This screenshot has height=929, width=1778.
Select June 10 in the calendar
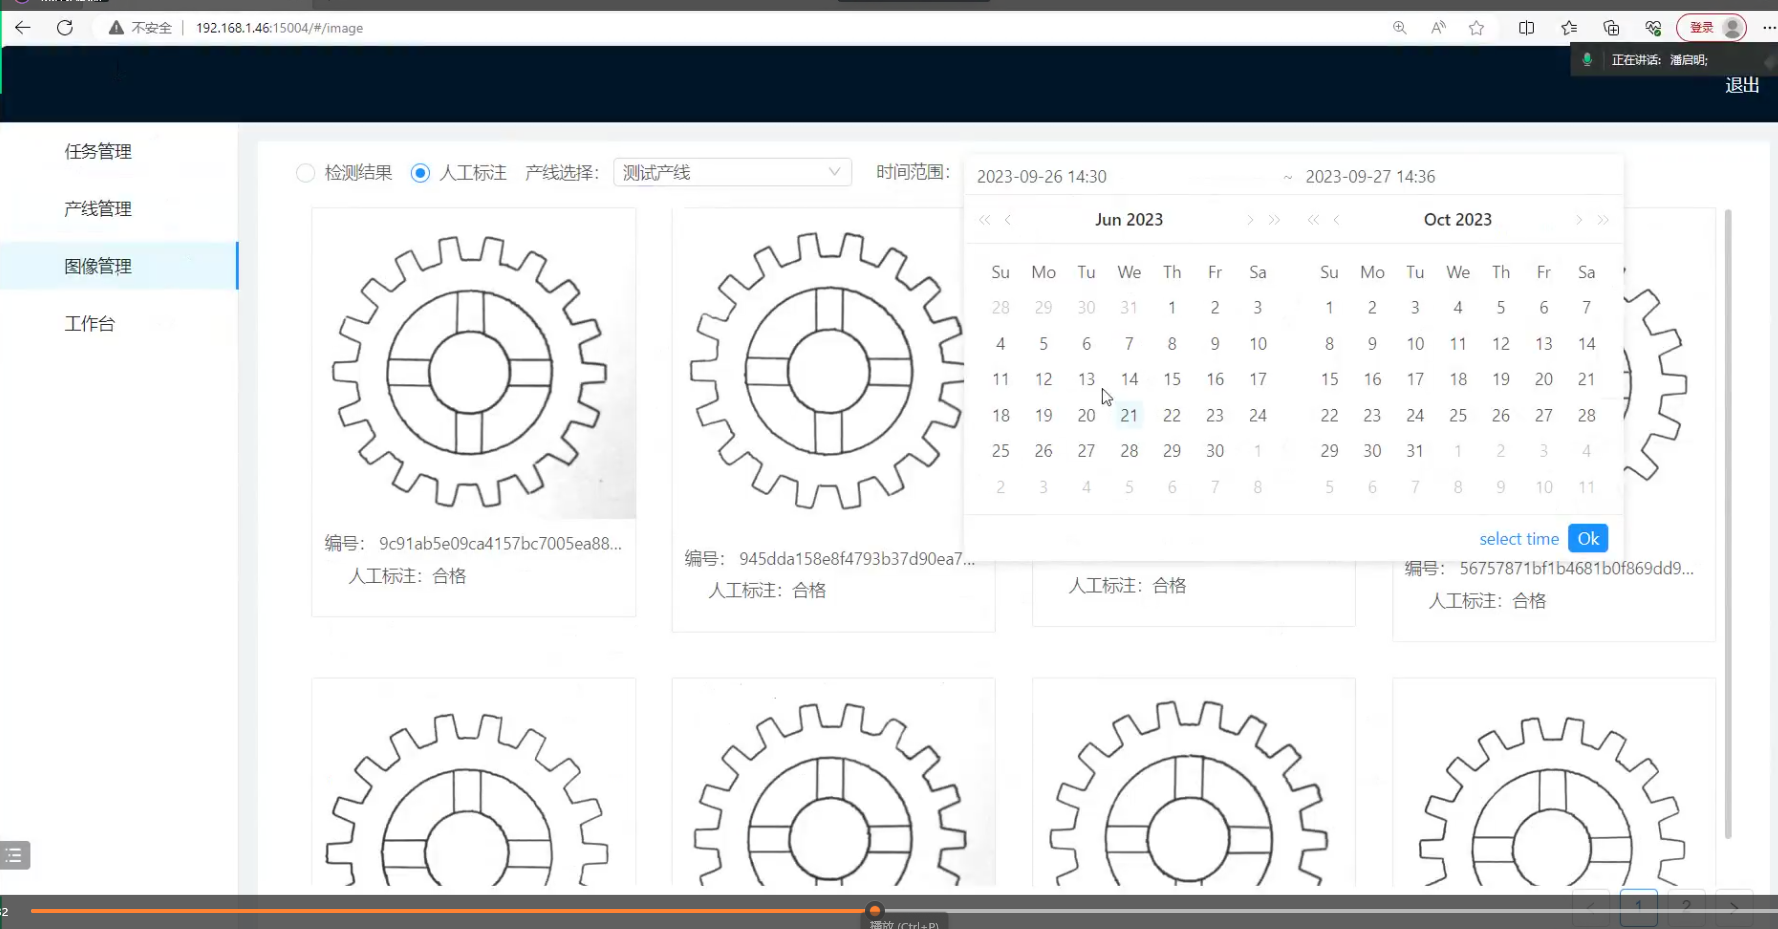click(1258, 344)
